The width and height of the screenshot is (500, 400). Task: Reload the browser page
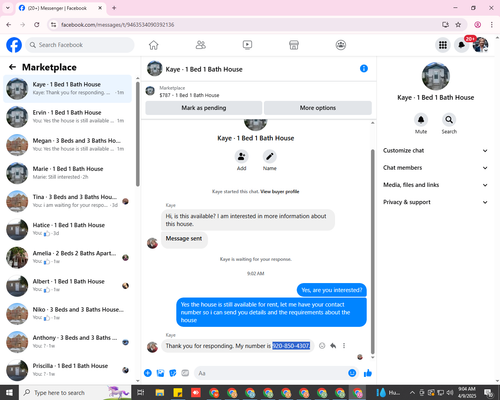pos(37,25)
